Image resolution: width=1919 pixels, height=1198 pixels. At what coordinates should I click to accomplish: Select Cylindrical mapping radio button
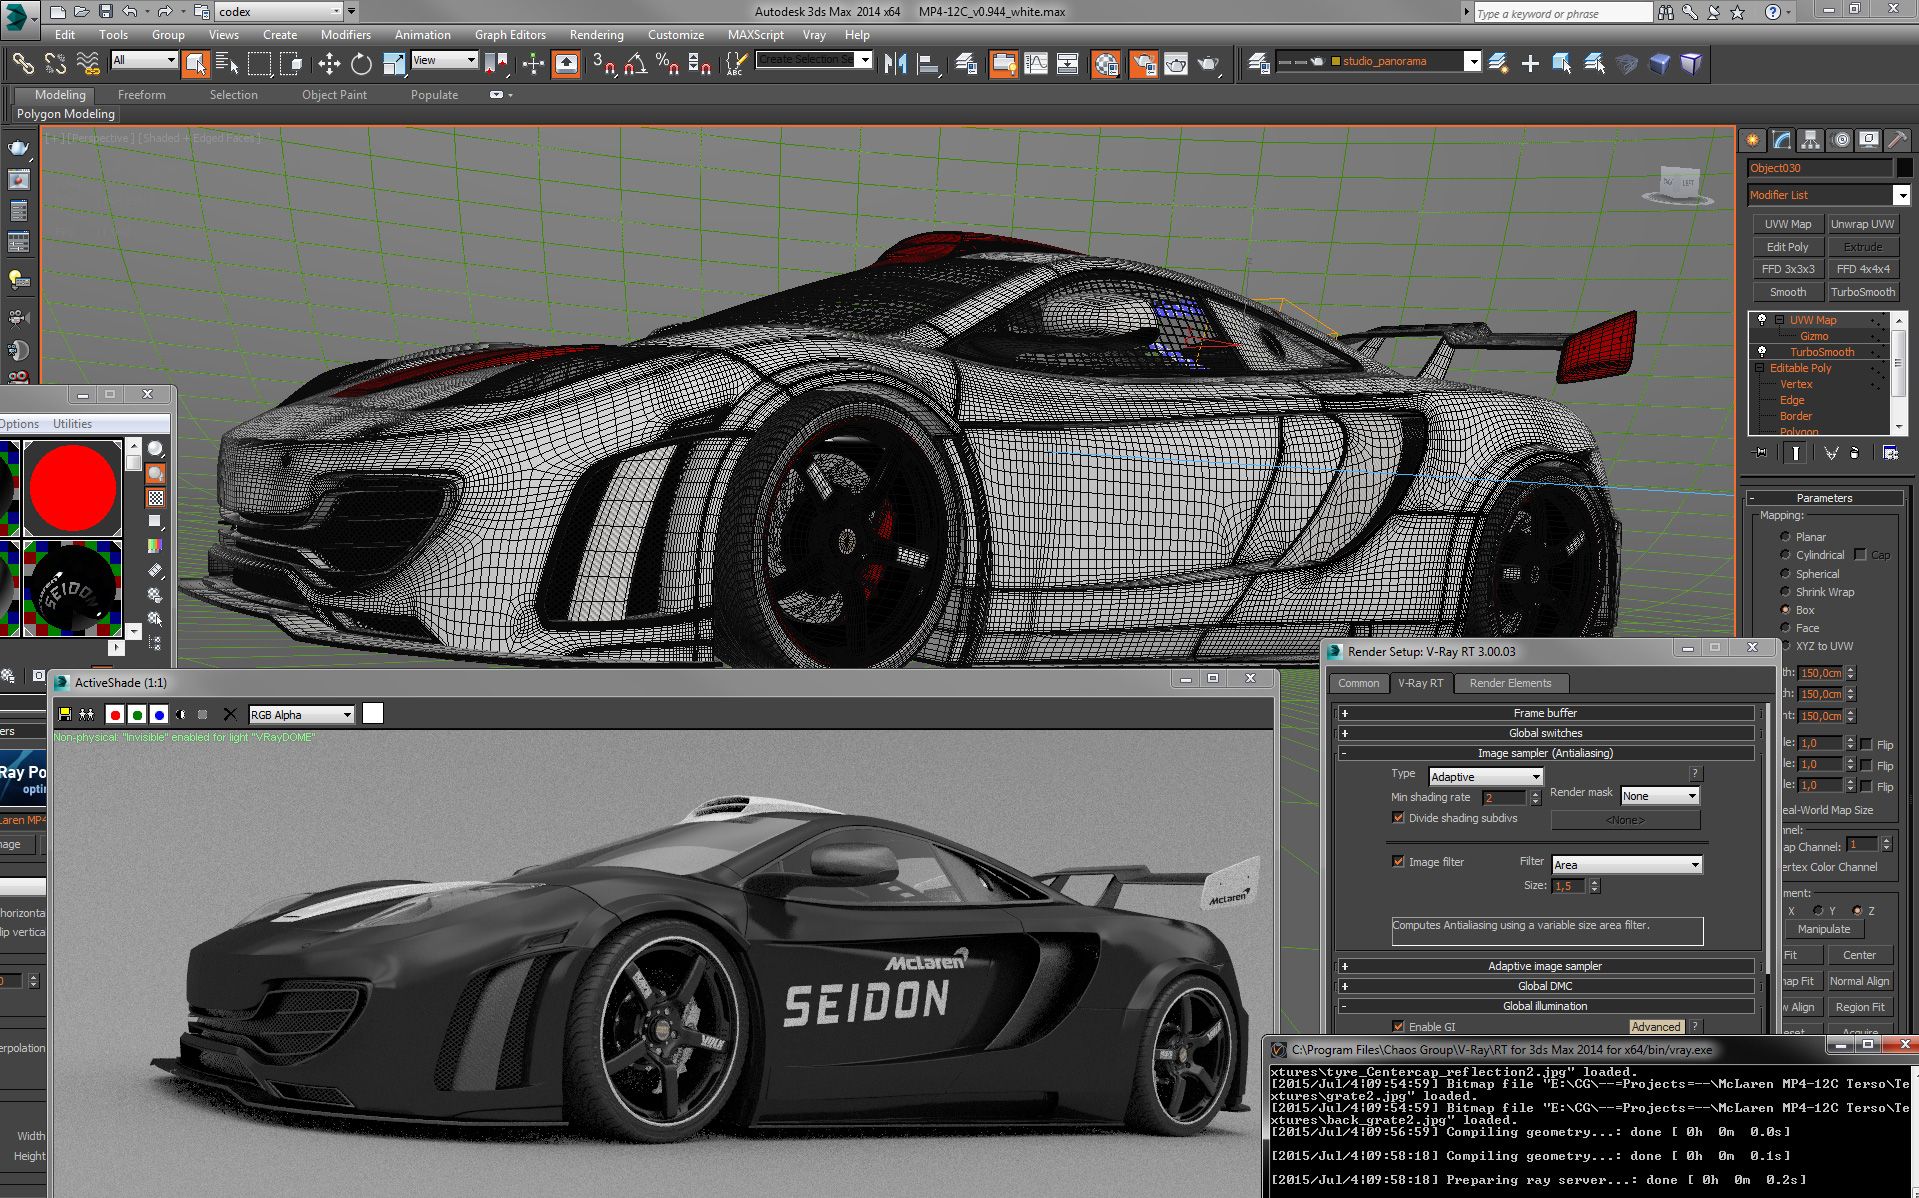tap(1785, 555)
